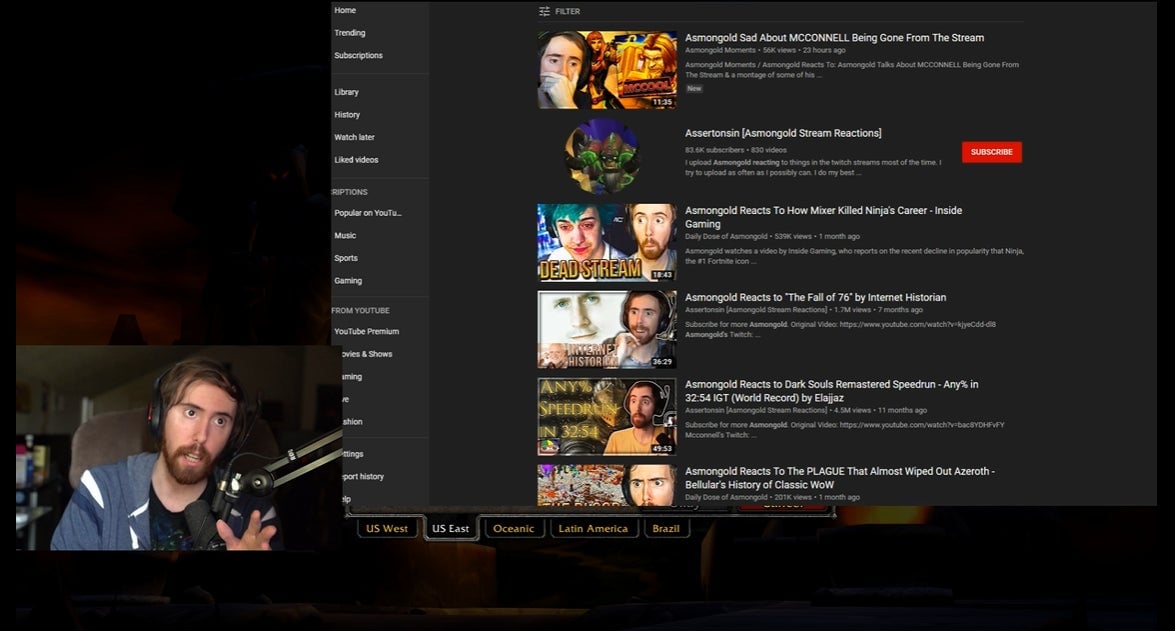
Task: Open the Assertonsin channel avatar
Action: 601,156
